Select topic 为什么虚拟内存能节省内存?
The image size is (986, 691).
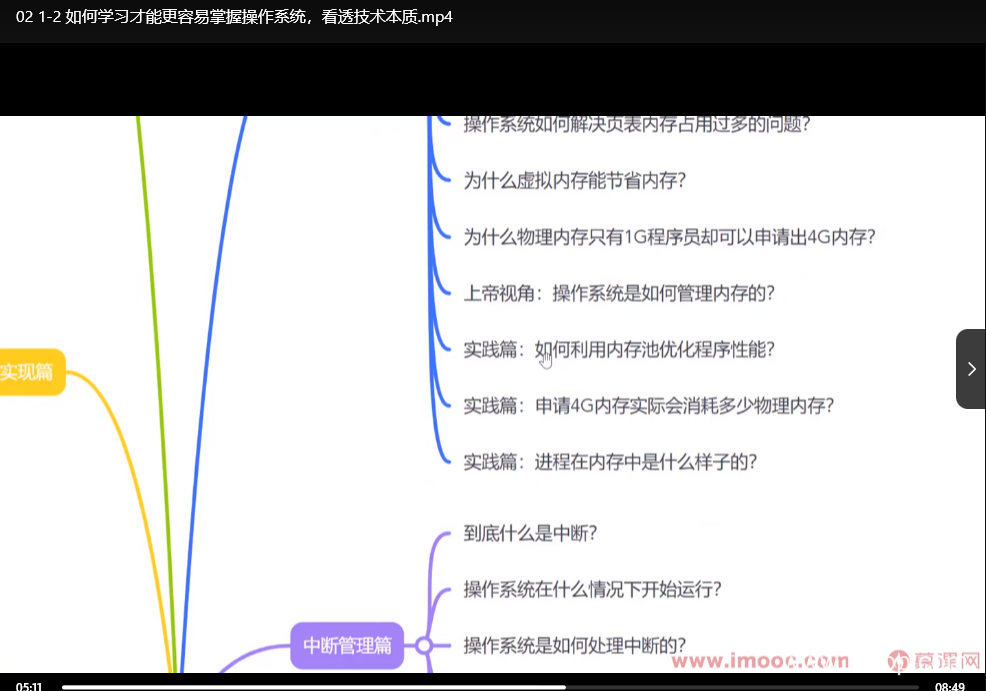click(575, 181)
